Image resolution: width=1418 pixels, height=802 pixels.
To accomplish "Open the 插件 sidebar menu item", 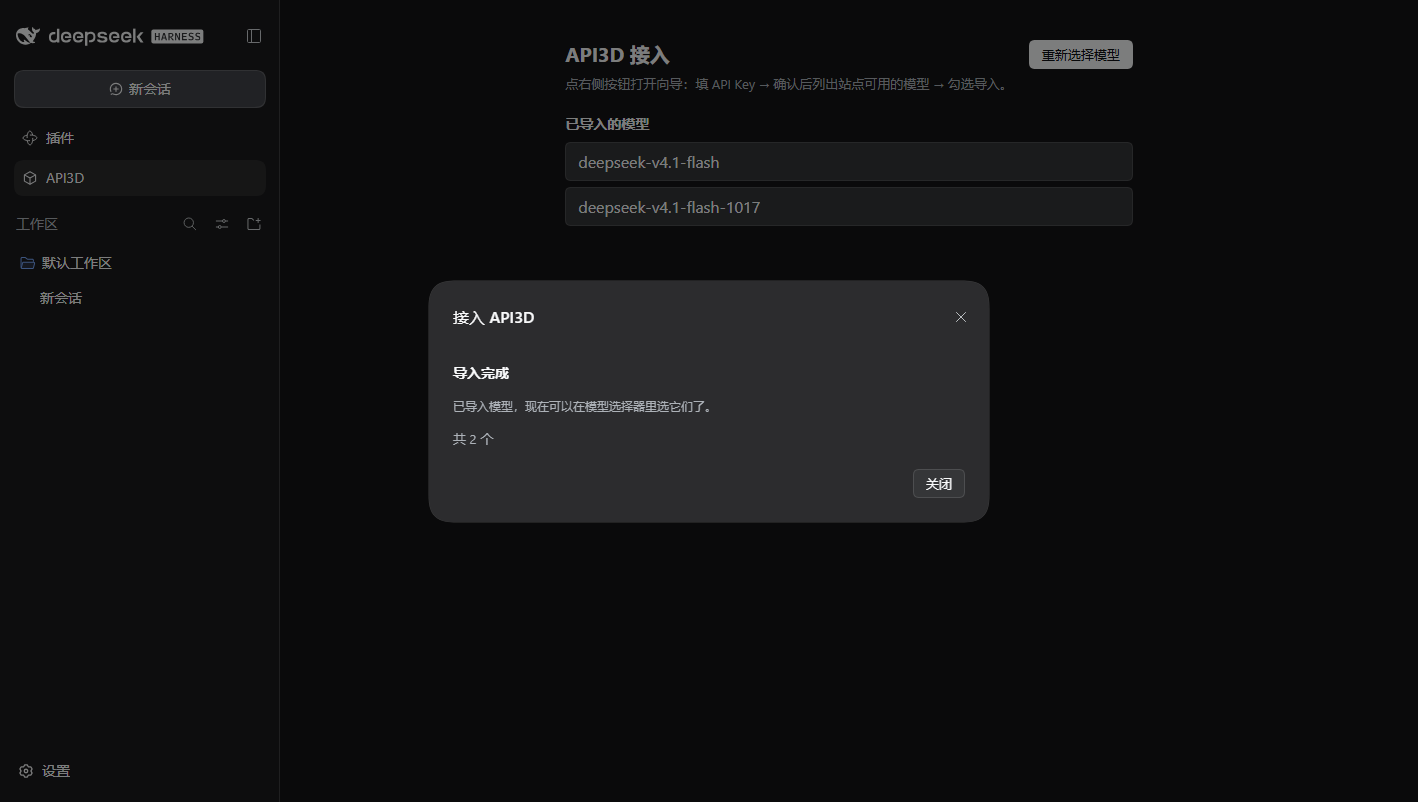I will pos(140,138).
